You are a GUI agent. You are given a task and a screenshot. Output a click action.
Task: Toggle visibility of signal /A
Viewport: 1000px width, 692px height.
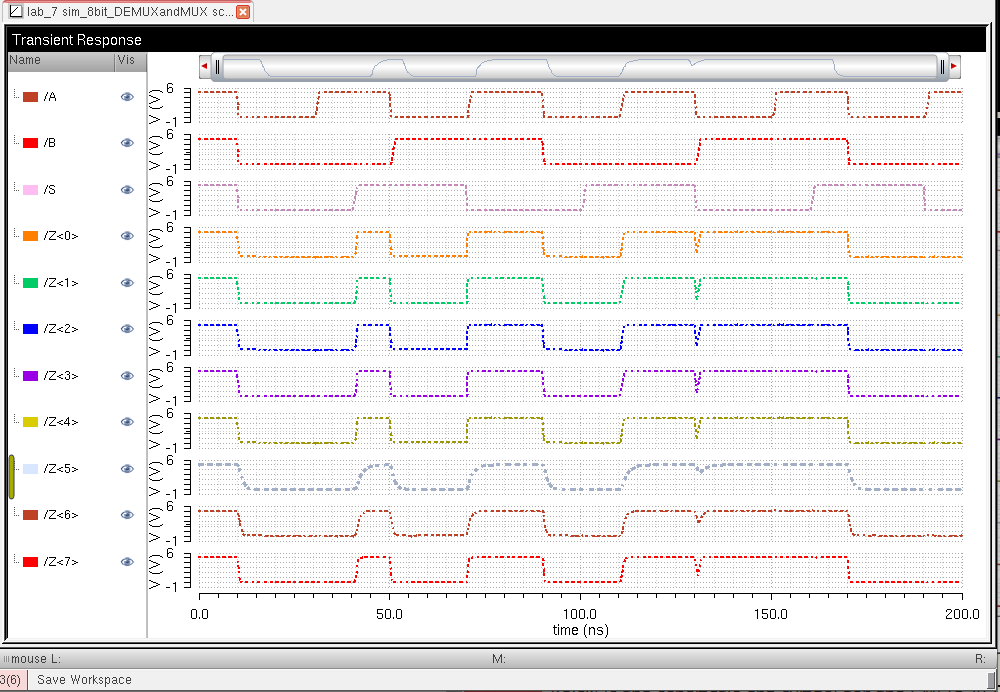tap(127, 97)
